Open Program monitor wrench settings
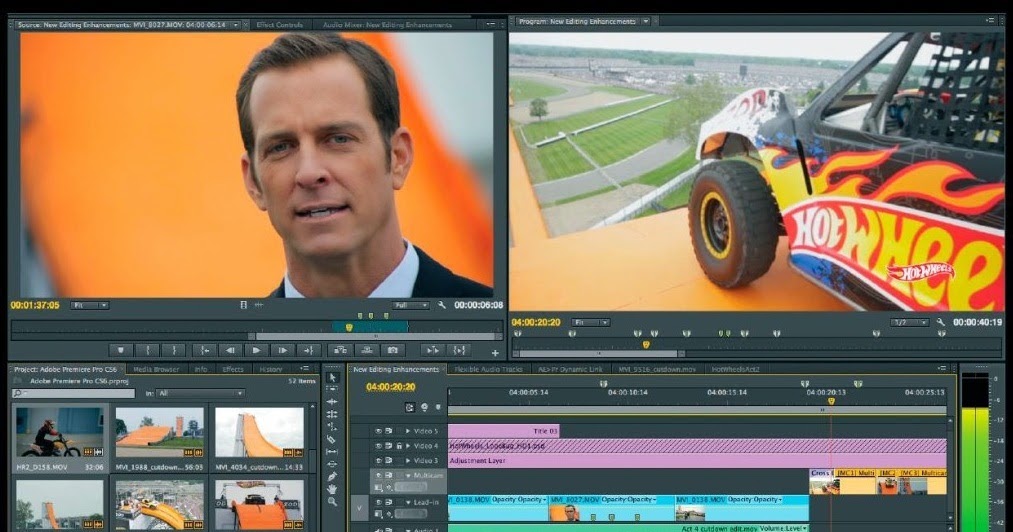Screen dimensions: 1013x532 941,322
